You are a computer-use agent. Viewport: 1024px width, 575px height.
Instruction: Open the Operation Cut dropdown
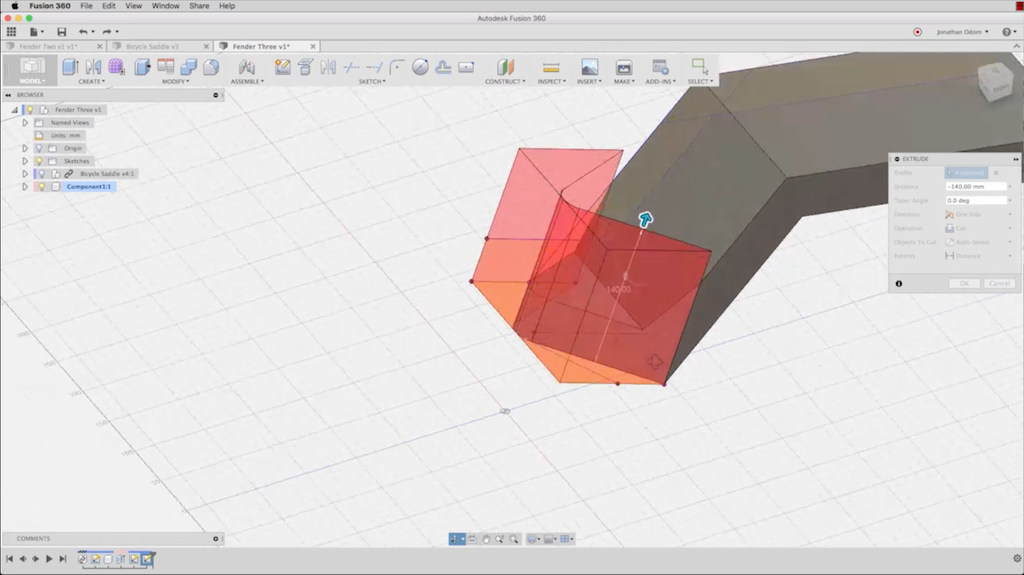(x=979, y=229)
